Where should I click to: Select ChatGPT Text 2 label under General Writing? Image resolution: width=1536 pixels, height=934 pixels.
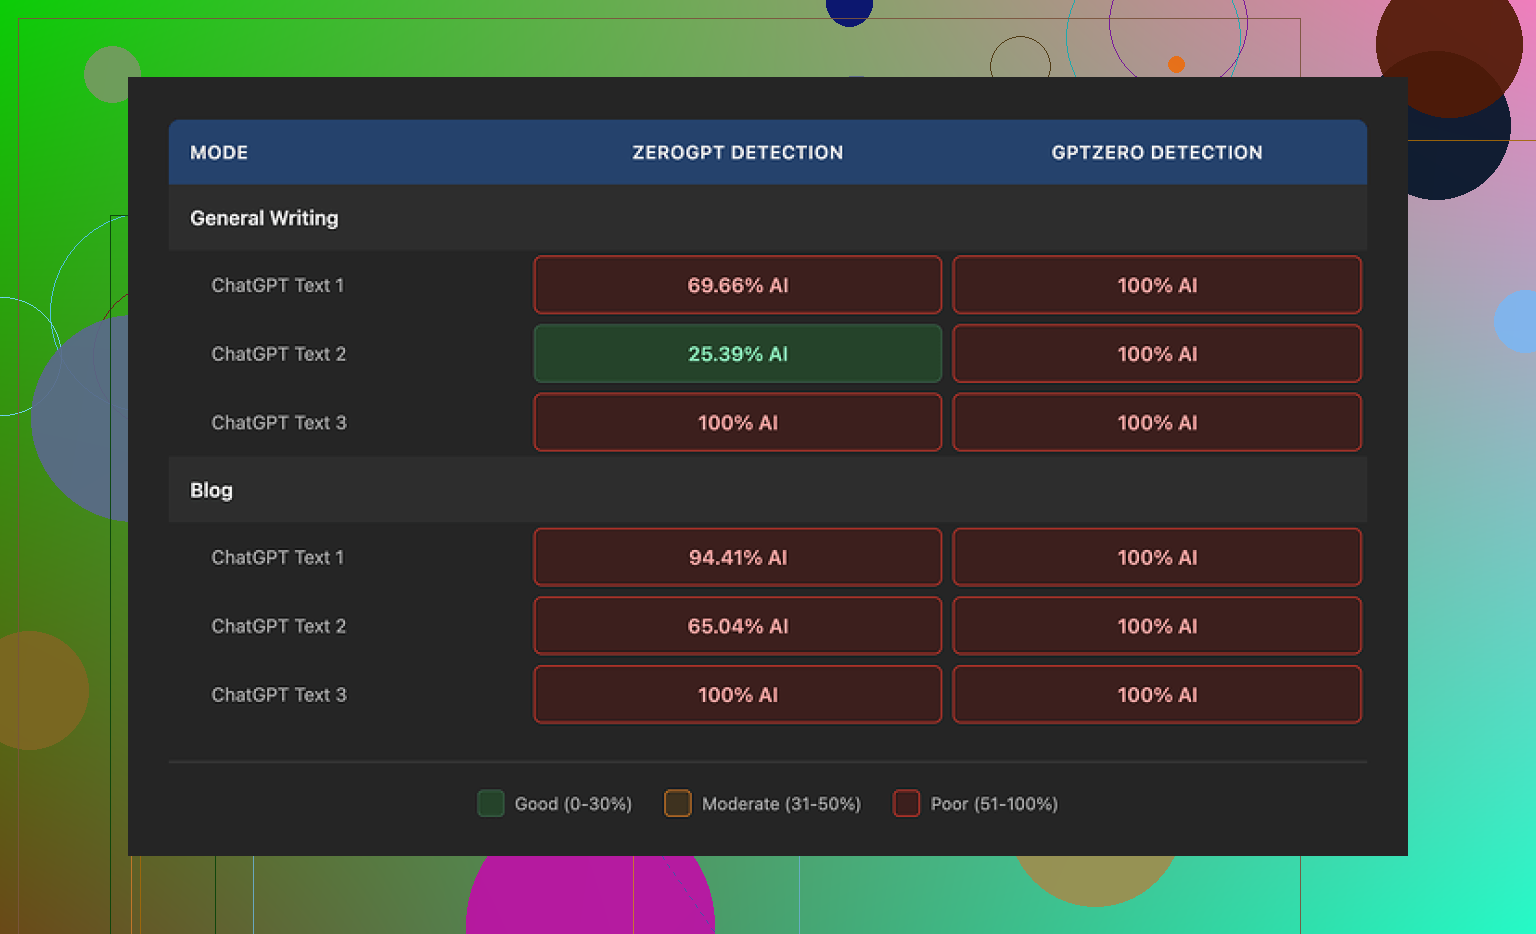[278, 354]
